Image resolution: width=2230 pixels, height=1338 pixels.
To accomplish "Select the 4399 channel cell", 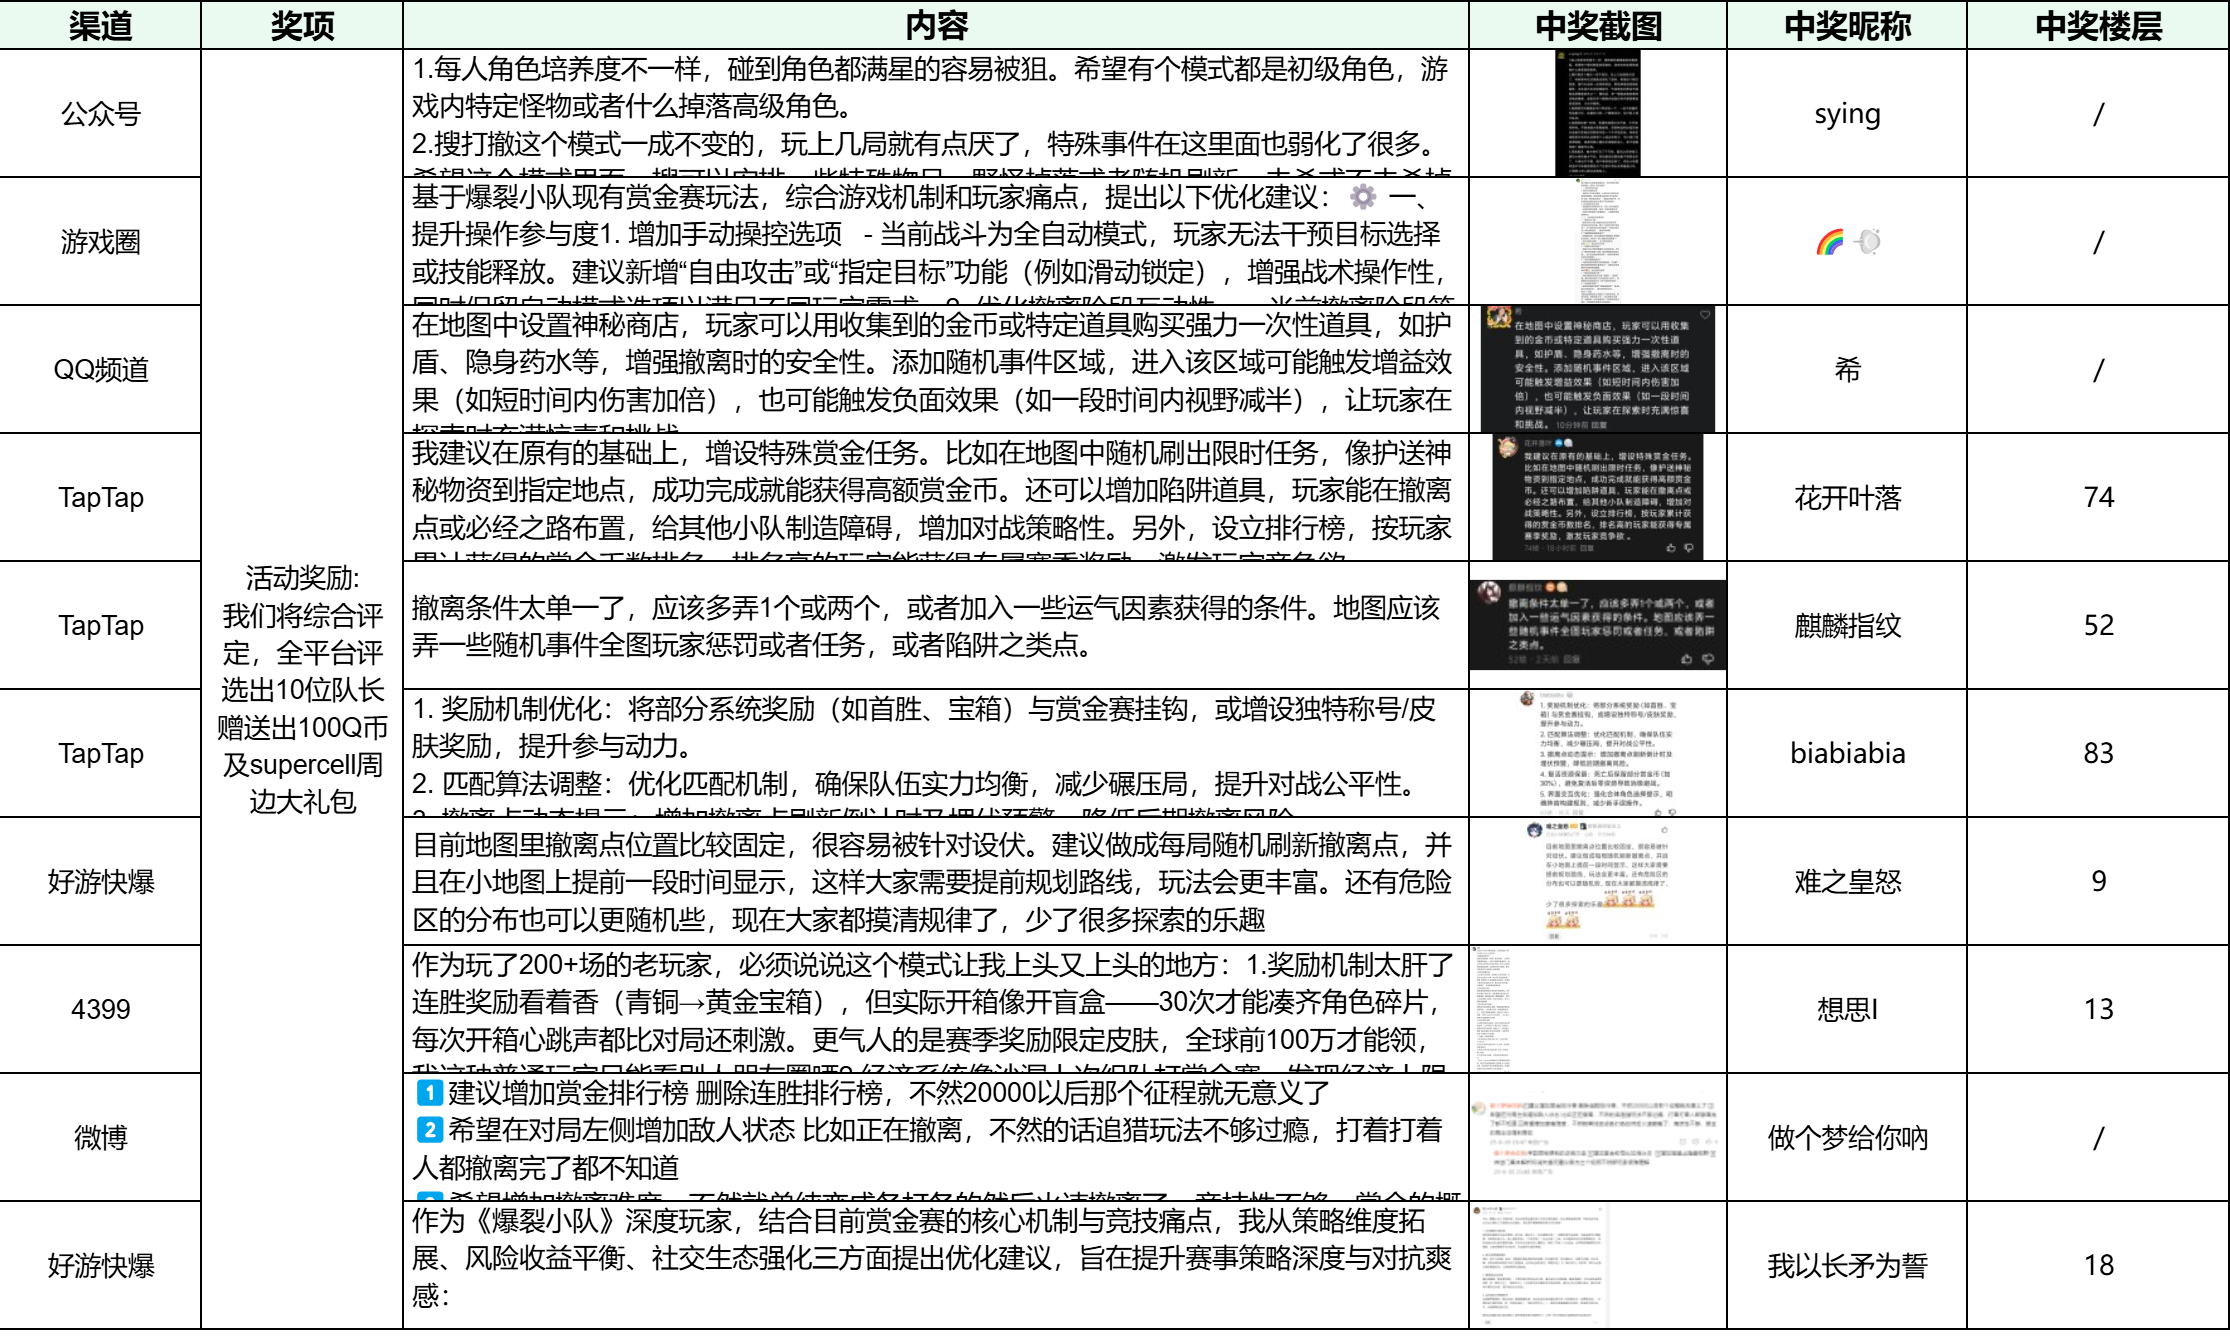I will coord(100,1009).
